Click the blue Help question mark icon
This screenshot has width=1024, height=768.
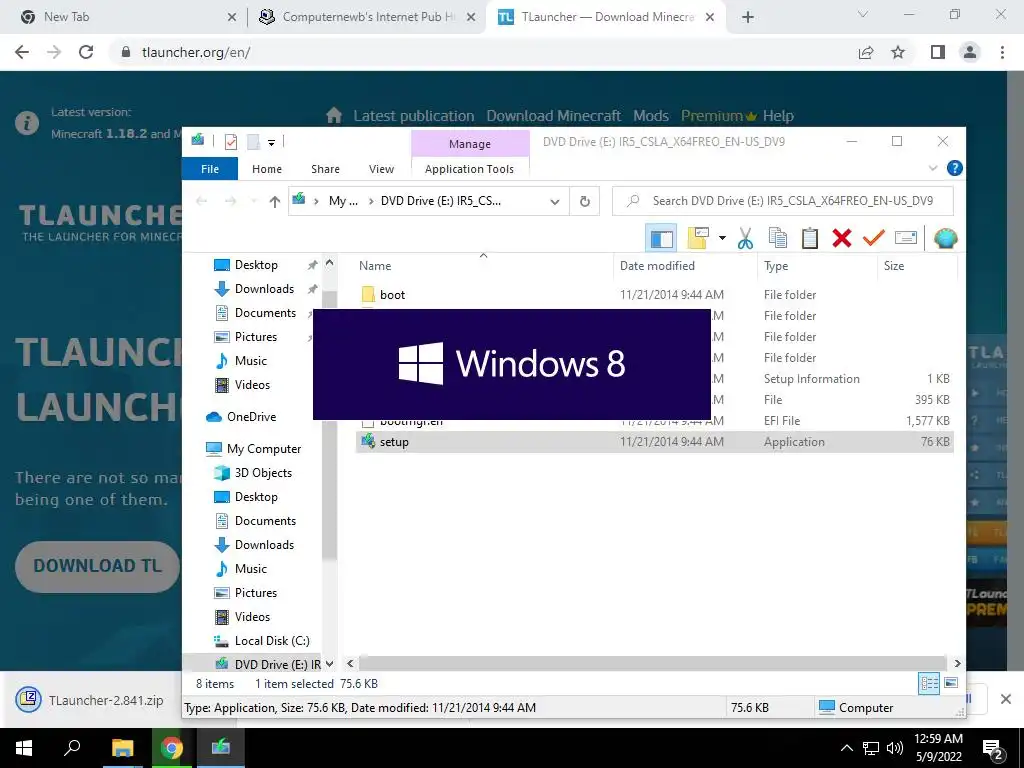pos(954,168)
